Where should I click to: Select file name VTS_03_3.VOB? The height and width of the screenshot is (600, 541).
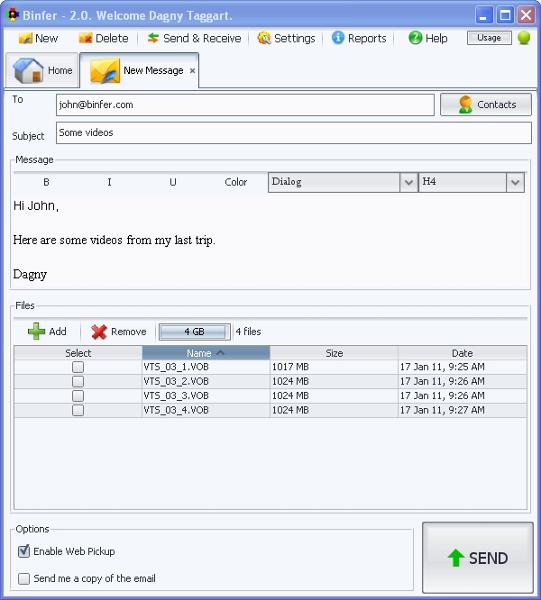click(176, 396)
